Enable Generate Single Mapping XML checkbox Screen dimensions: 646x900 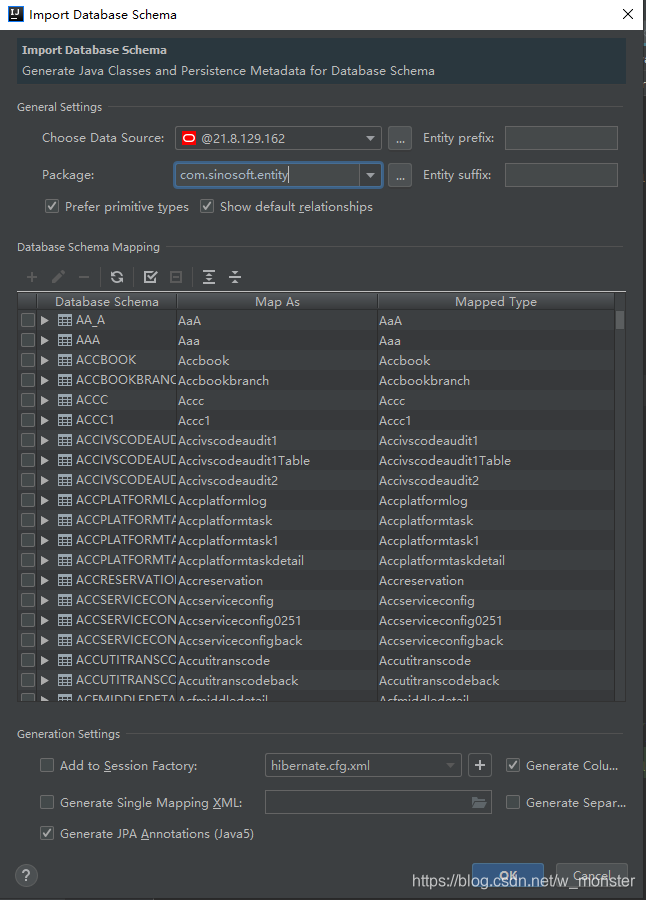tap(47, 802)
